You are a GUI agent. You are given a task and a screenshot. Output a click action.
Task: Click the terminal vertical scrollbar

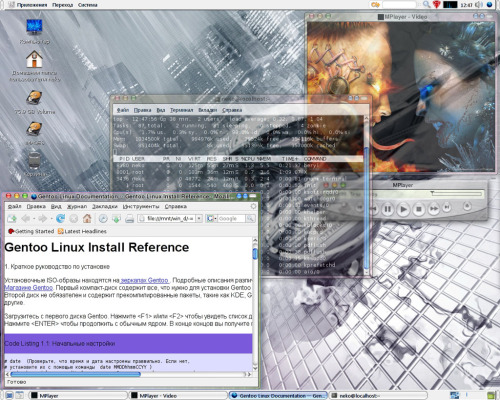pos(366,195)
